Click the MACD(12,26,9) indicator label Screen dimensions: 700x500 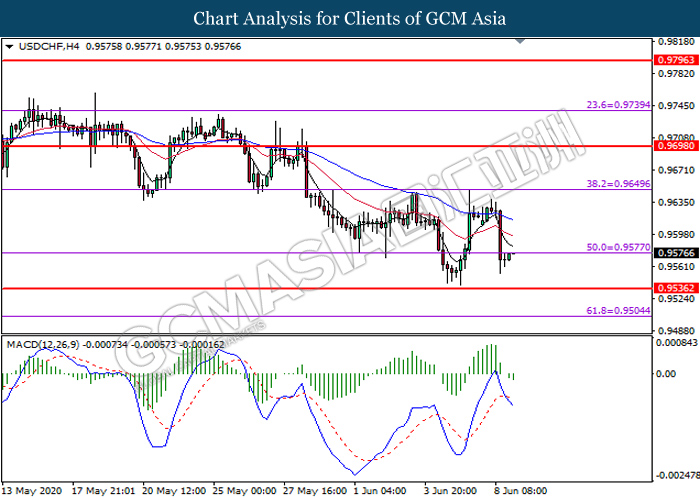(43, 344)
